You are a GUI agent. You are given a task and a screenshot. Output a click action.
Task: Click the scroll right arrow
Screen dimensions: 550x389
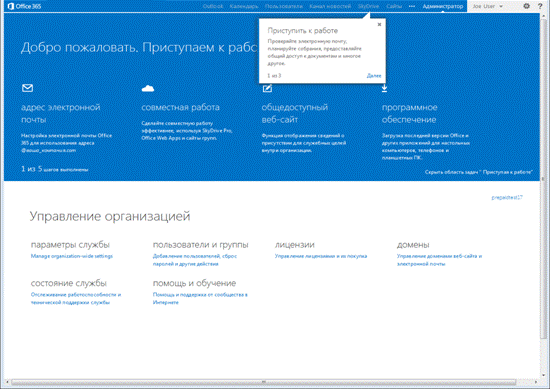tap(536, 382)
